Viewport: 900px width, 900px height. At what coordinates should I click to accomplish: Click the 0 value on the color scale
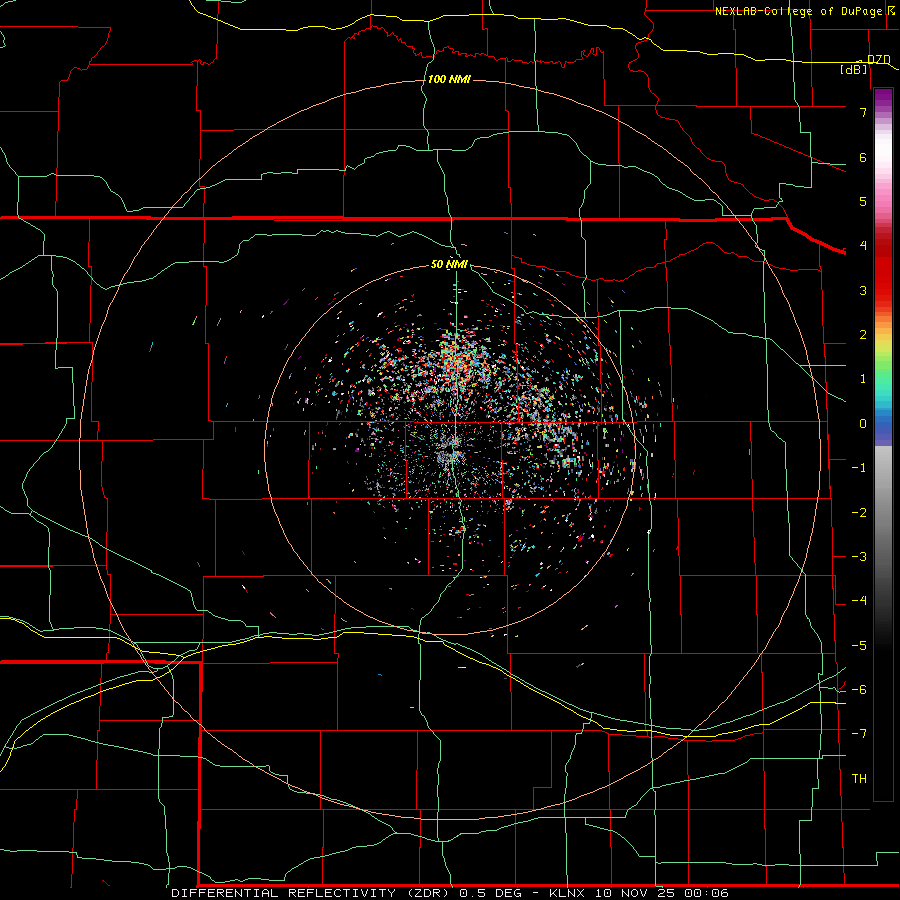(x=863, y=424)
